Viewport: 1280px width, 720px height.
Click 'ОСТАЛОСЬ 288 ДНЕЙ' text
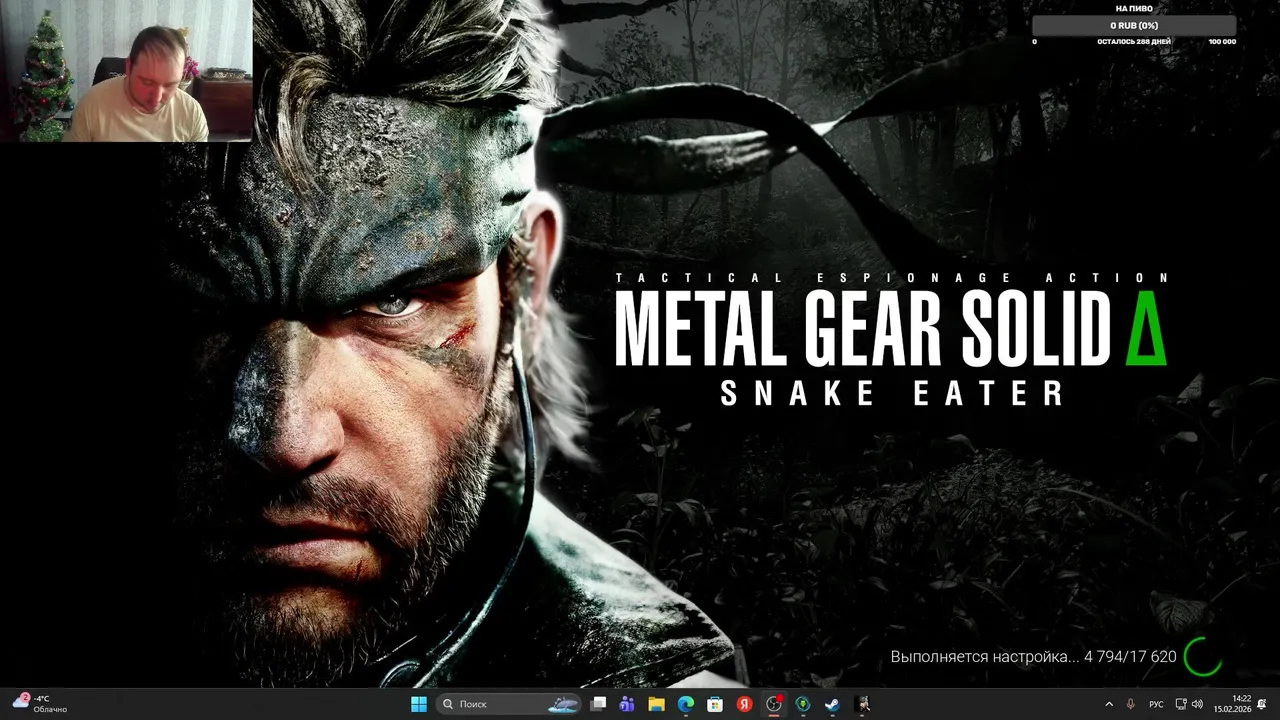pos(1134,42)
